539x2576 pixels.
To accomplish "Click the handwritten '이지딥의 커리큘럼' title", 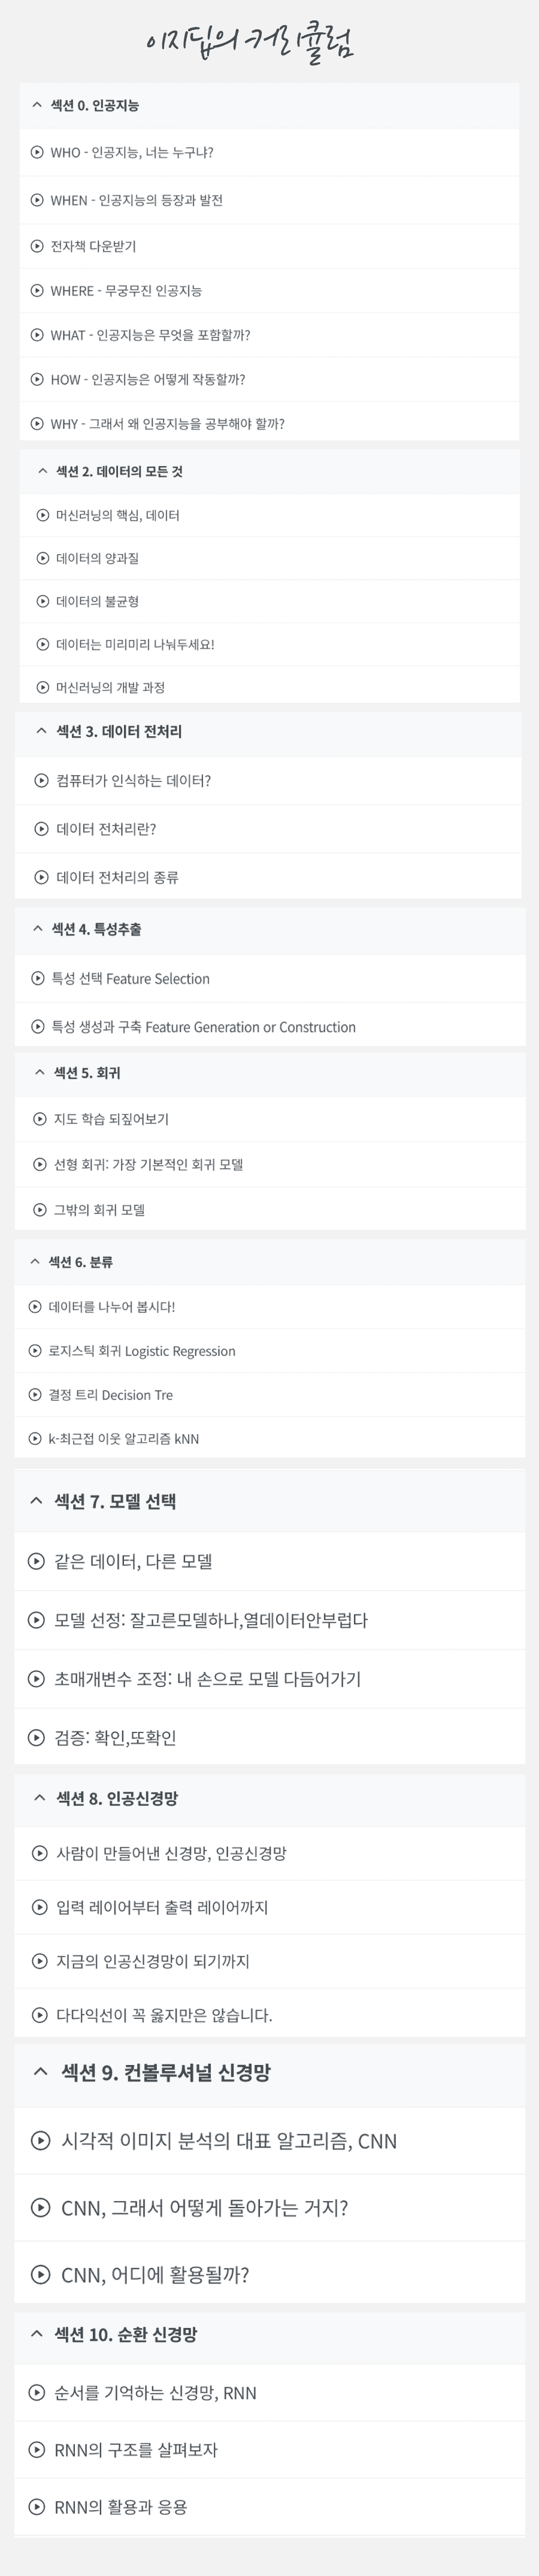I will click(x=250, y=43).
